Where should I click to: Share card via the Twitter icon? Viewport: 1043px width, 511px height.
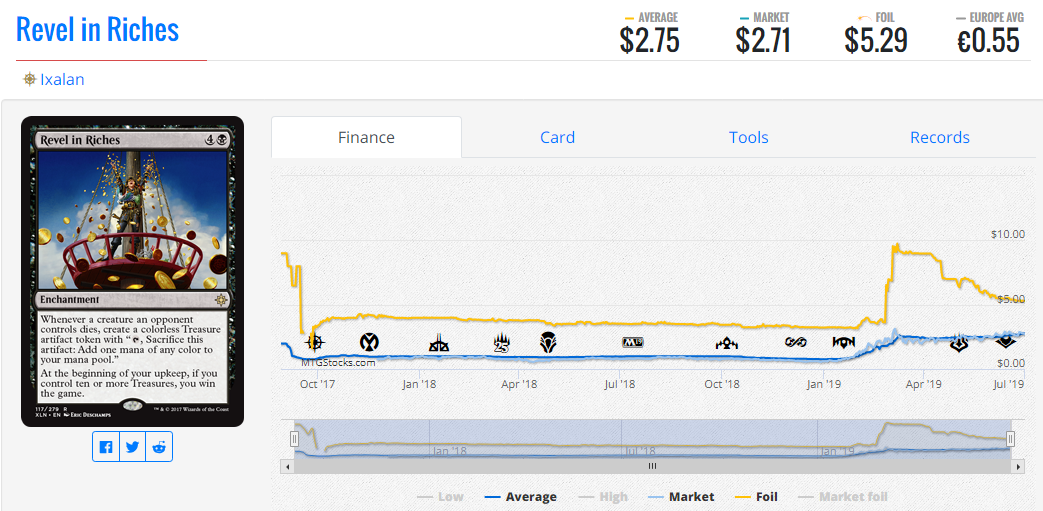[x=132, y=447]
